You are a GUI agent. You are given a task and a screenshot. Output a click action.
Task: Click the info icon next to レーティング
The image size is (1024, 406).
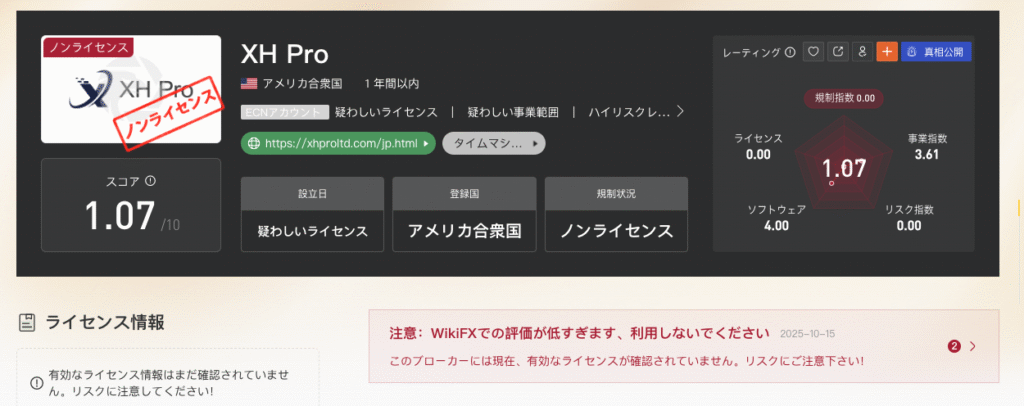[x=790, y=52]
